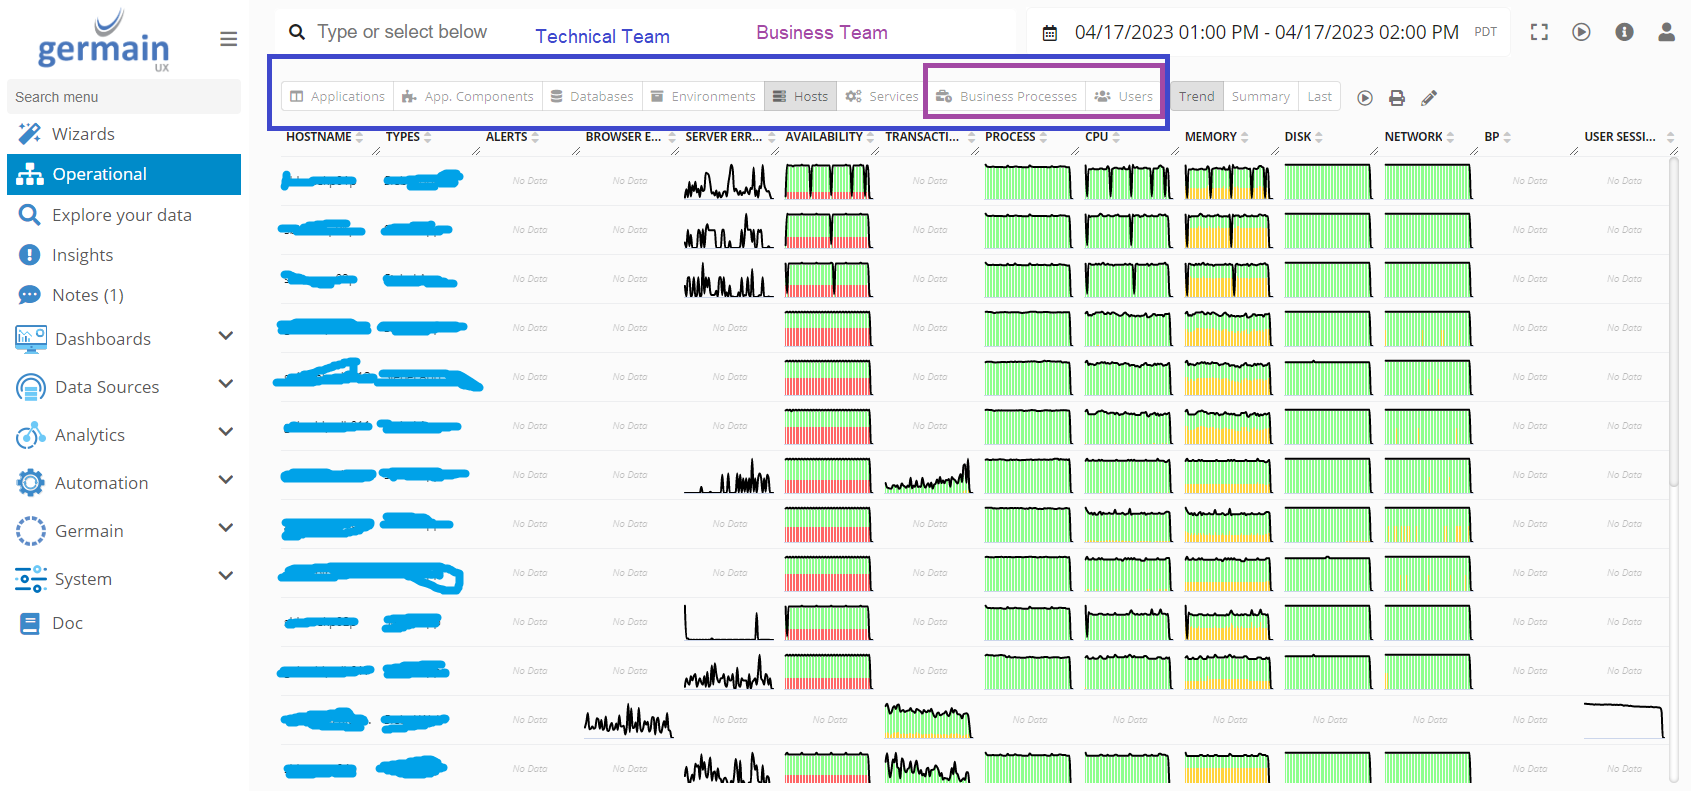The image size is (1691, 791).
Task: Switch to Summary view
Action: pos(1260,97)
